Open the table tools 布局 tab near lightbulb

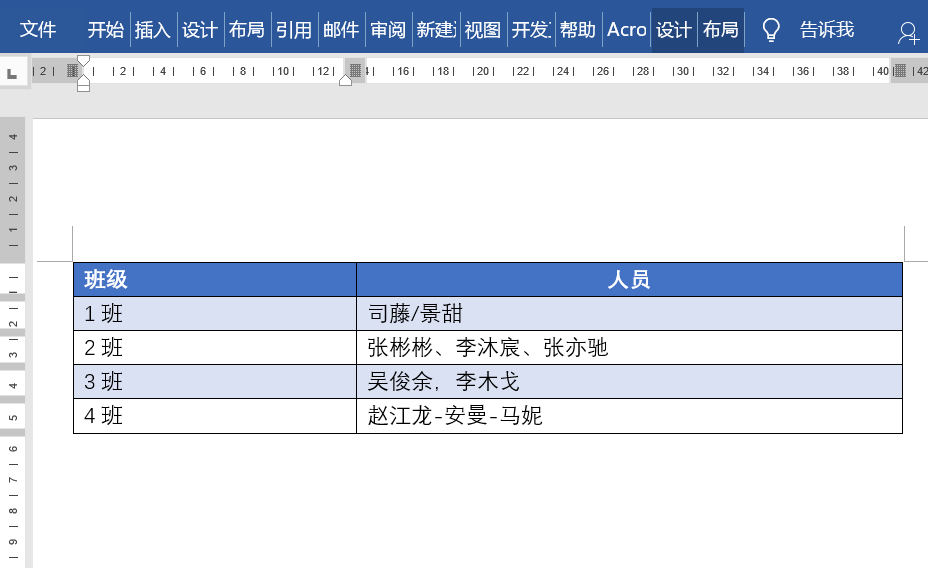click(721, 29)
